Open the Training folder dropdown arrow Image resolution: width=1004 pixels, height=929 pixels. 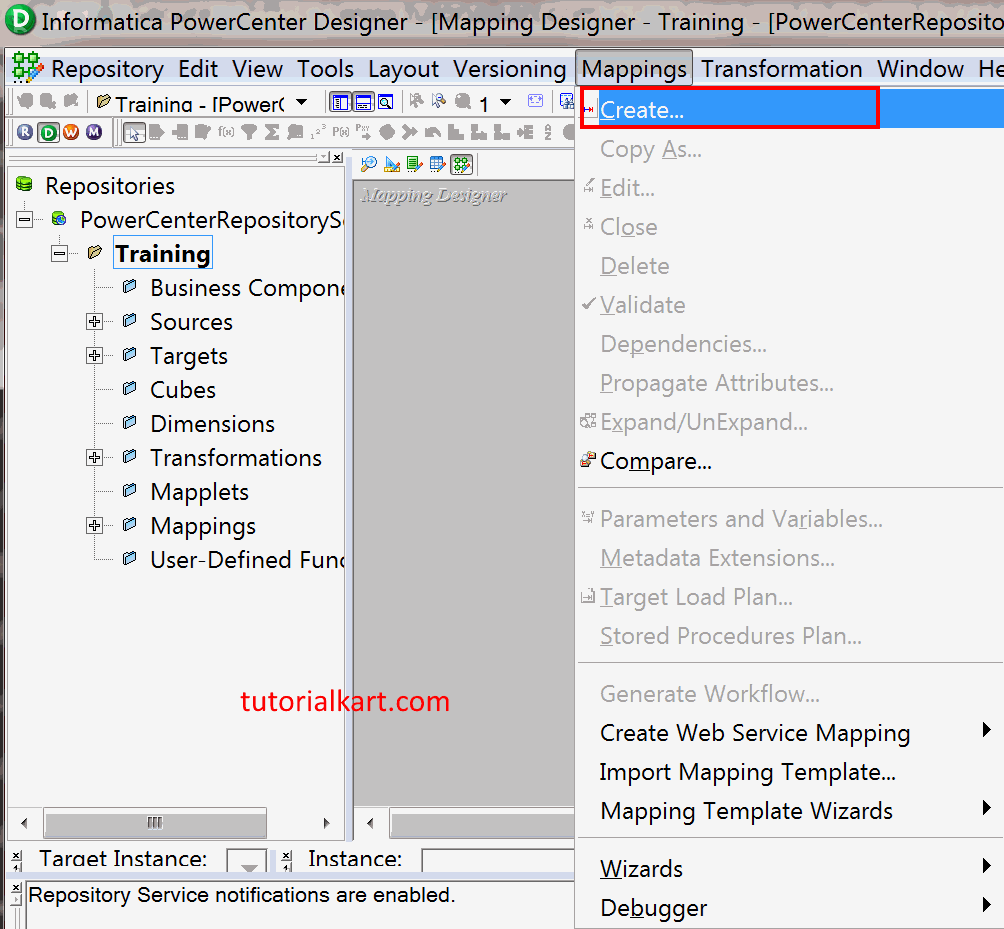click(302, 101)
